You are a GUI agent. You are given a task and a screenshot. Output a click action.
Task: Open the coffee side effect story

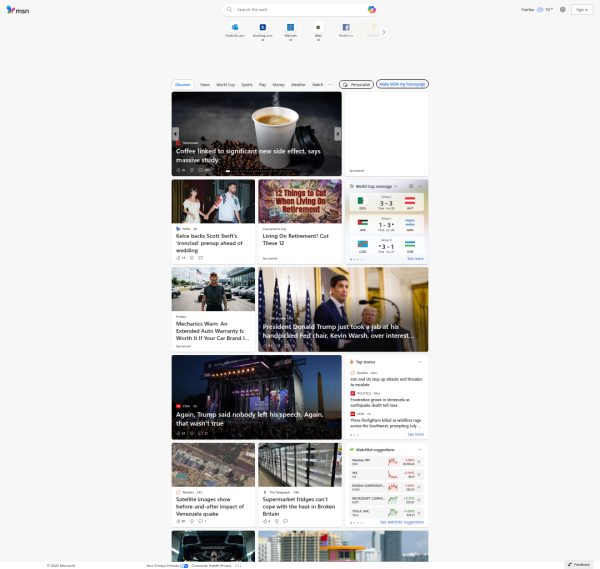248,156
